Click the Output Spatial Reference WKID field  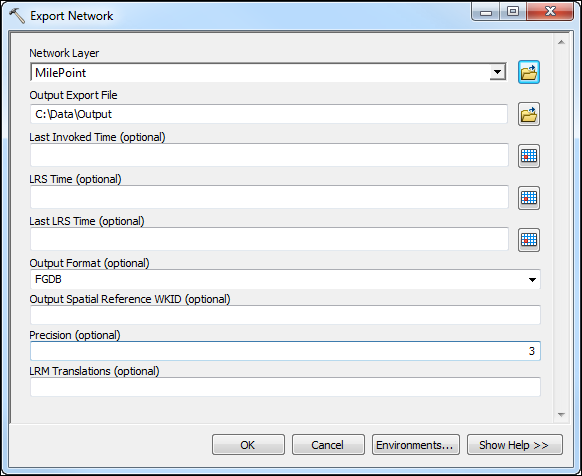[x=285, y=315]
